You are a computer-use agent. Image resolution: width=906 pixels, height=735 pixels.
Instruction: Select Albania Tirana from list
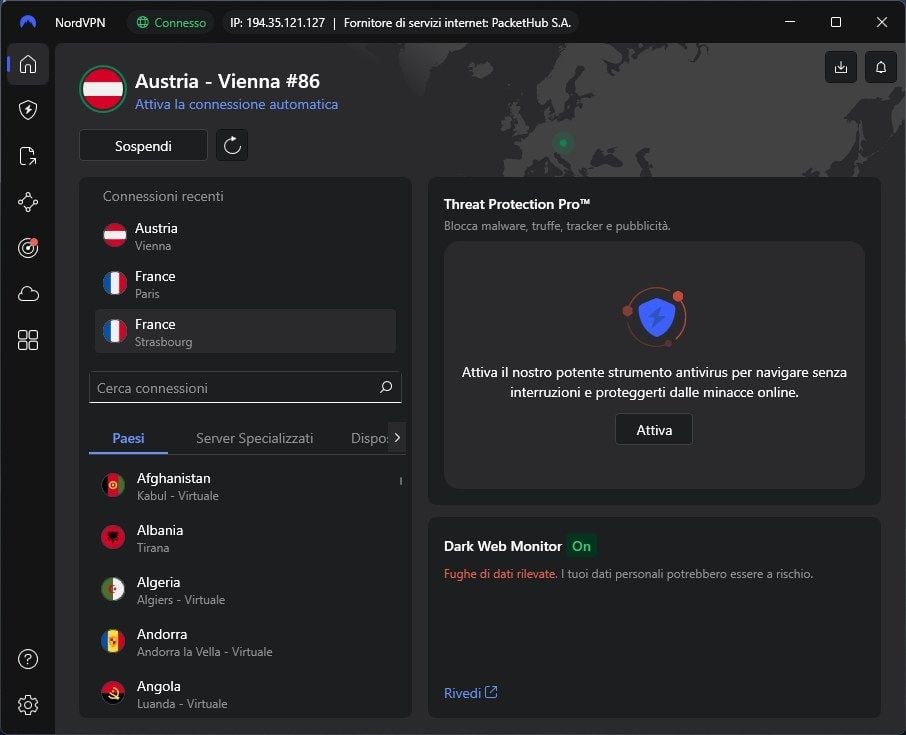click(245, 538)
